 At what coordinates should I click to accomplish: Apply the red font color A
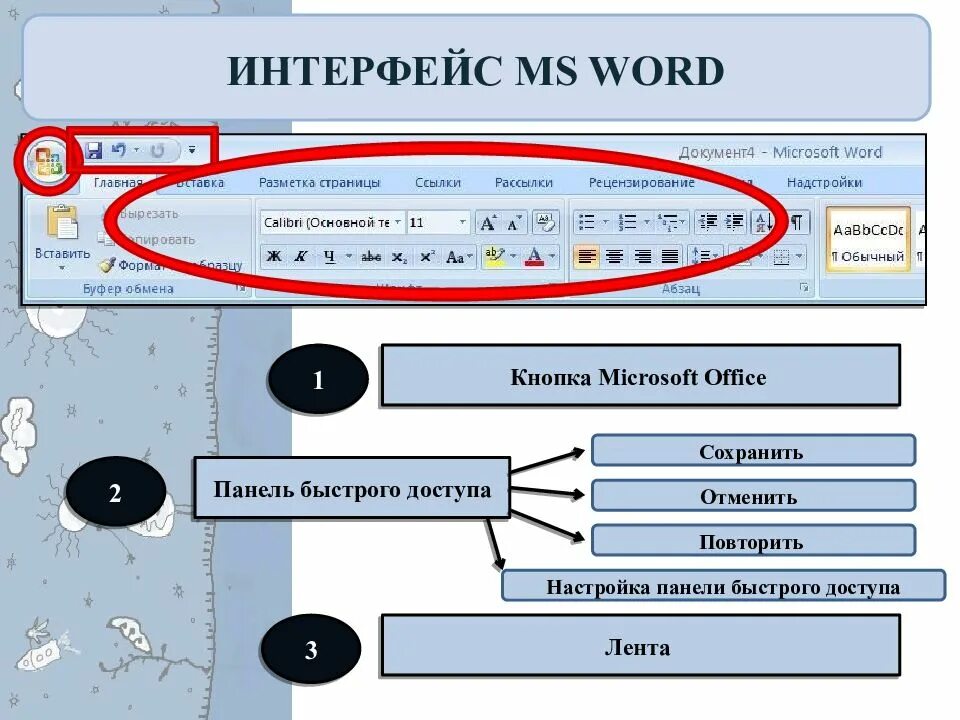[x=534, y=257]
